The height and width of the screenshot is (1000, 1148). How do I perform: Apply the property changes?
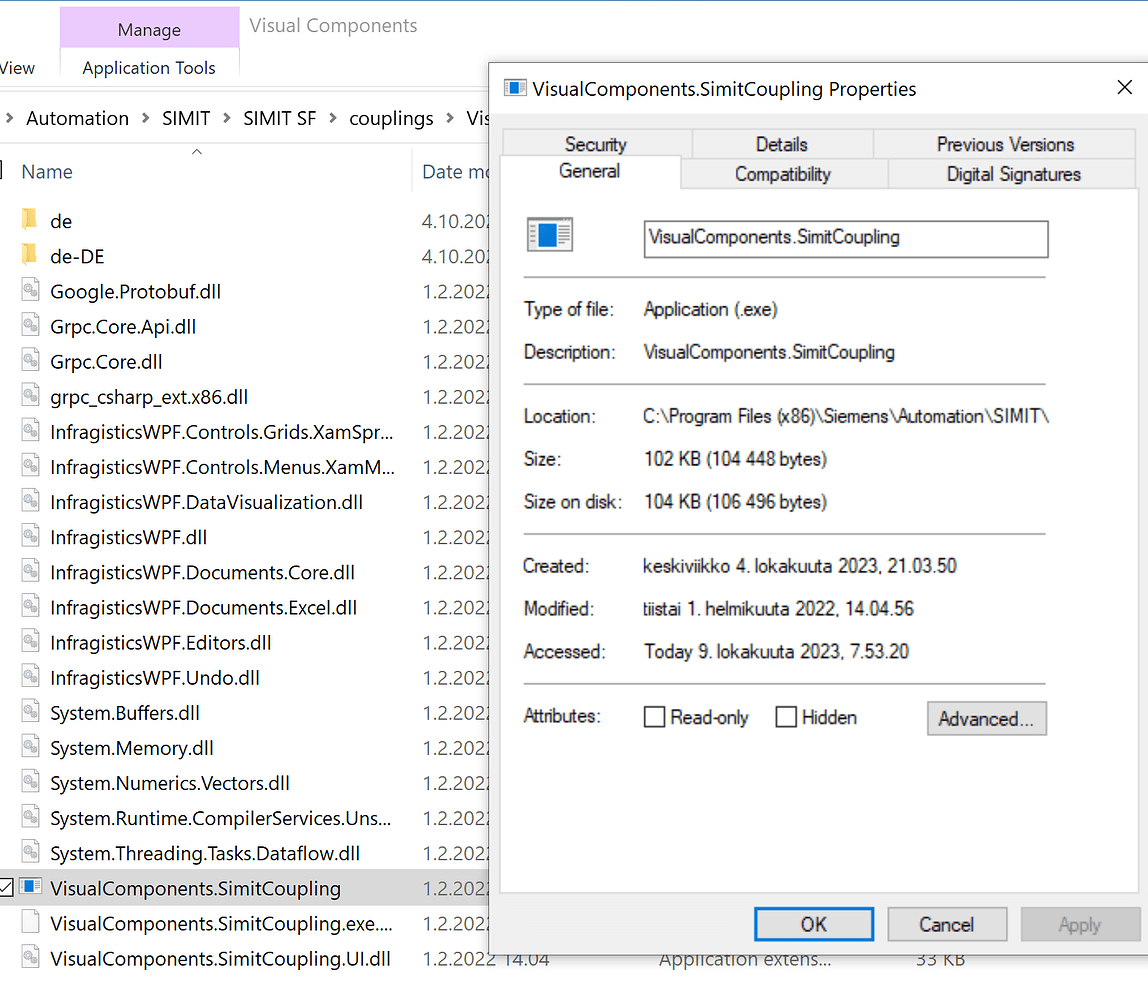pyautogui.click(x=1080, y=924)
